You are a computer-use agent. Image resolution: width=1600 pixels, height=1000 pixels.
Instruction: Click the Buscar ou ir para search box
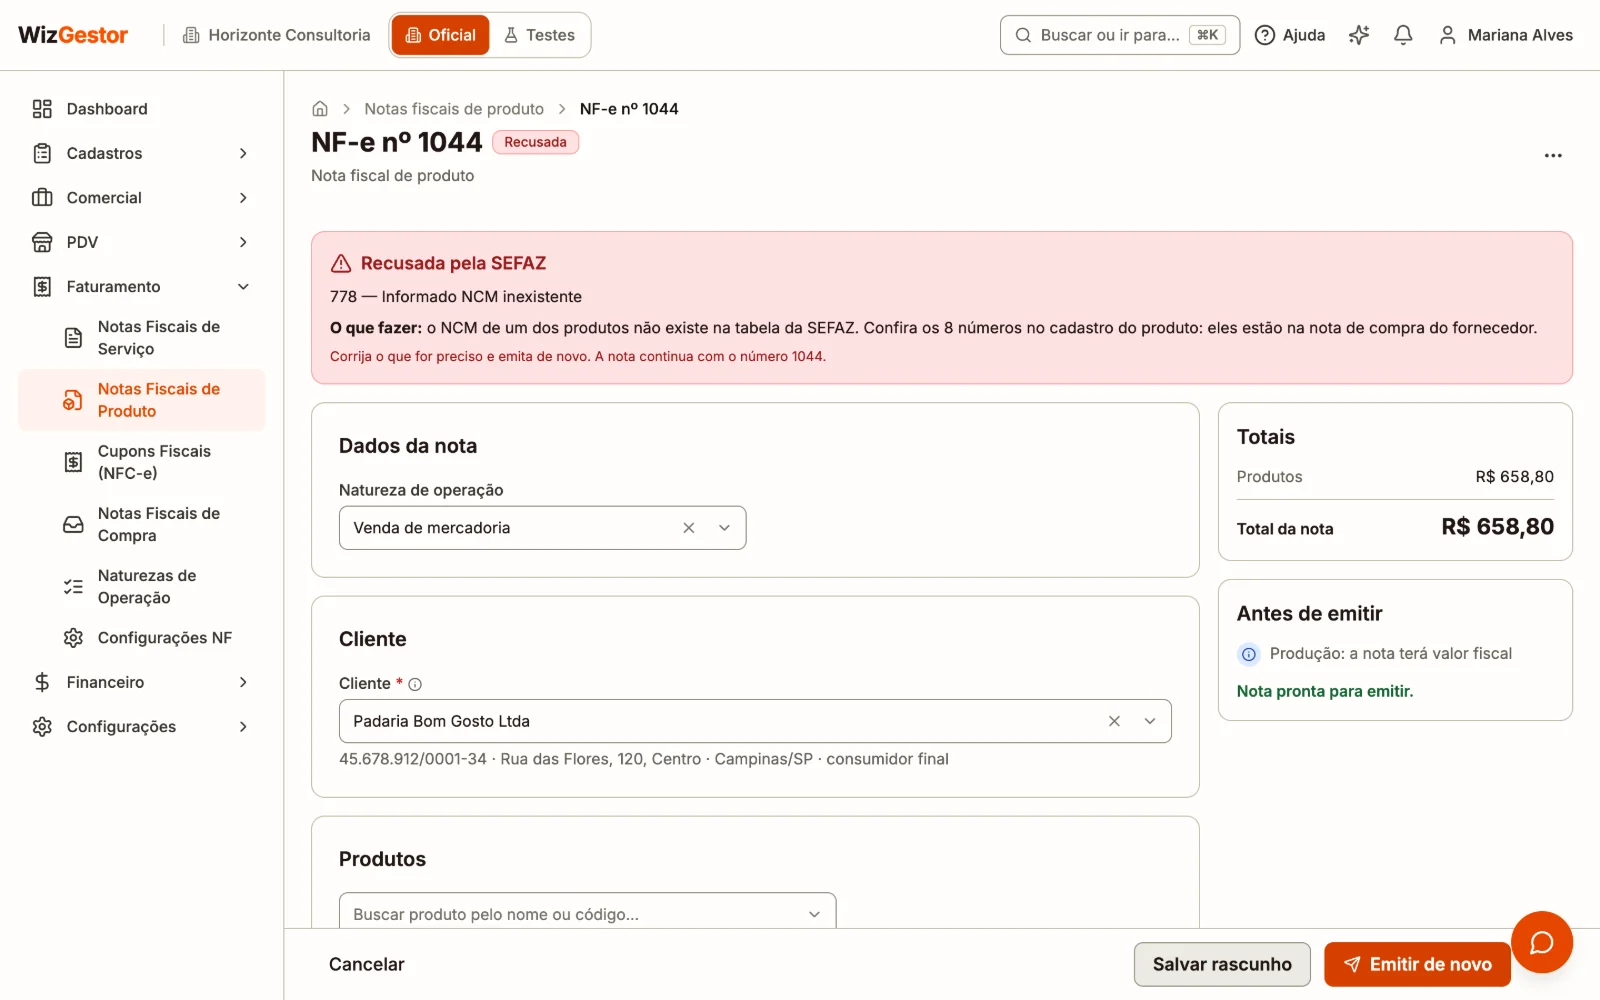(1120, 35)
